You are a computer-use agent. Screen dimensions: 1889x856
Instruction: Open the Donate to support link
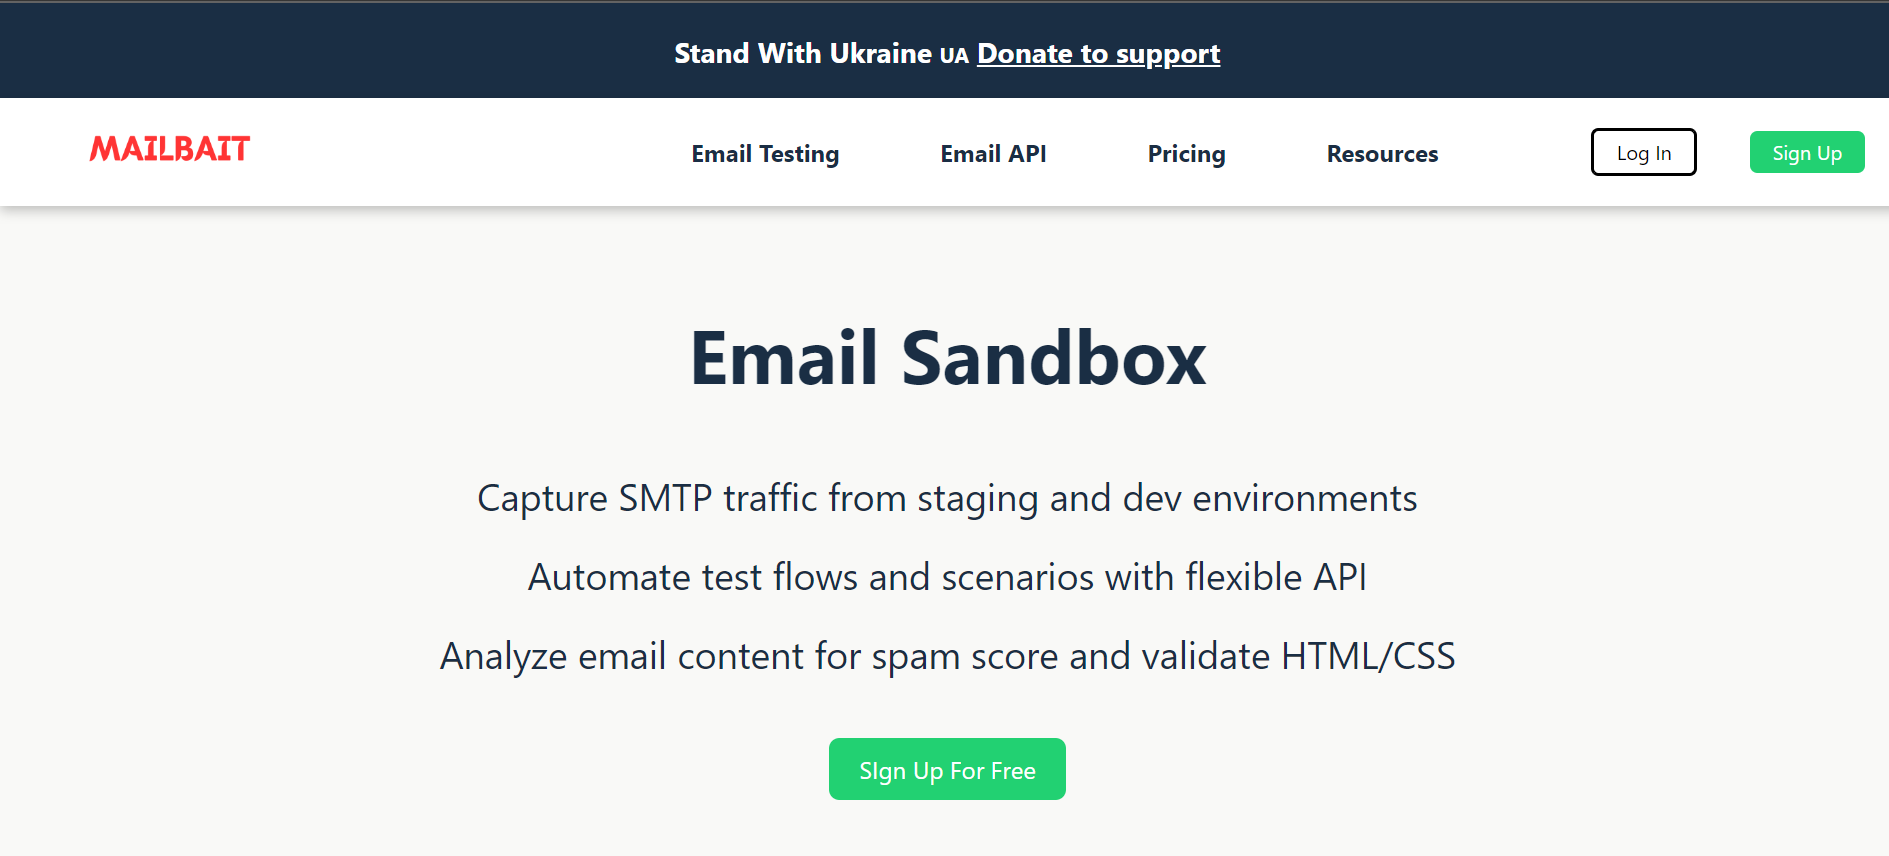click(1098, 54)
